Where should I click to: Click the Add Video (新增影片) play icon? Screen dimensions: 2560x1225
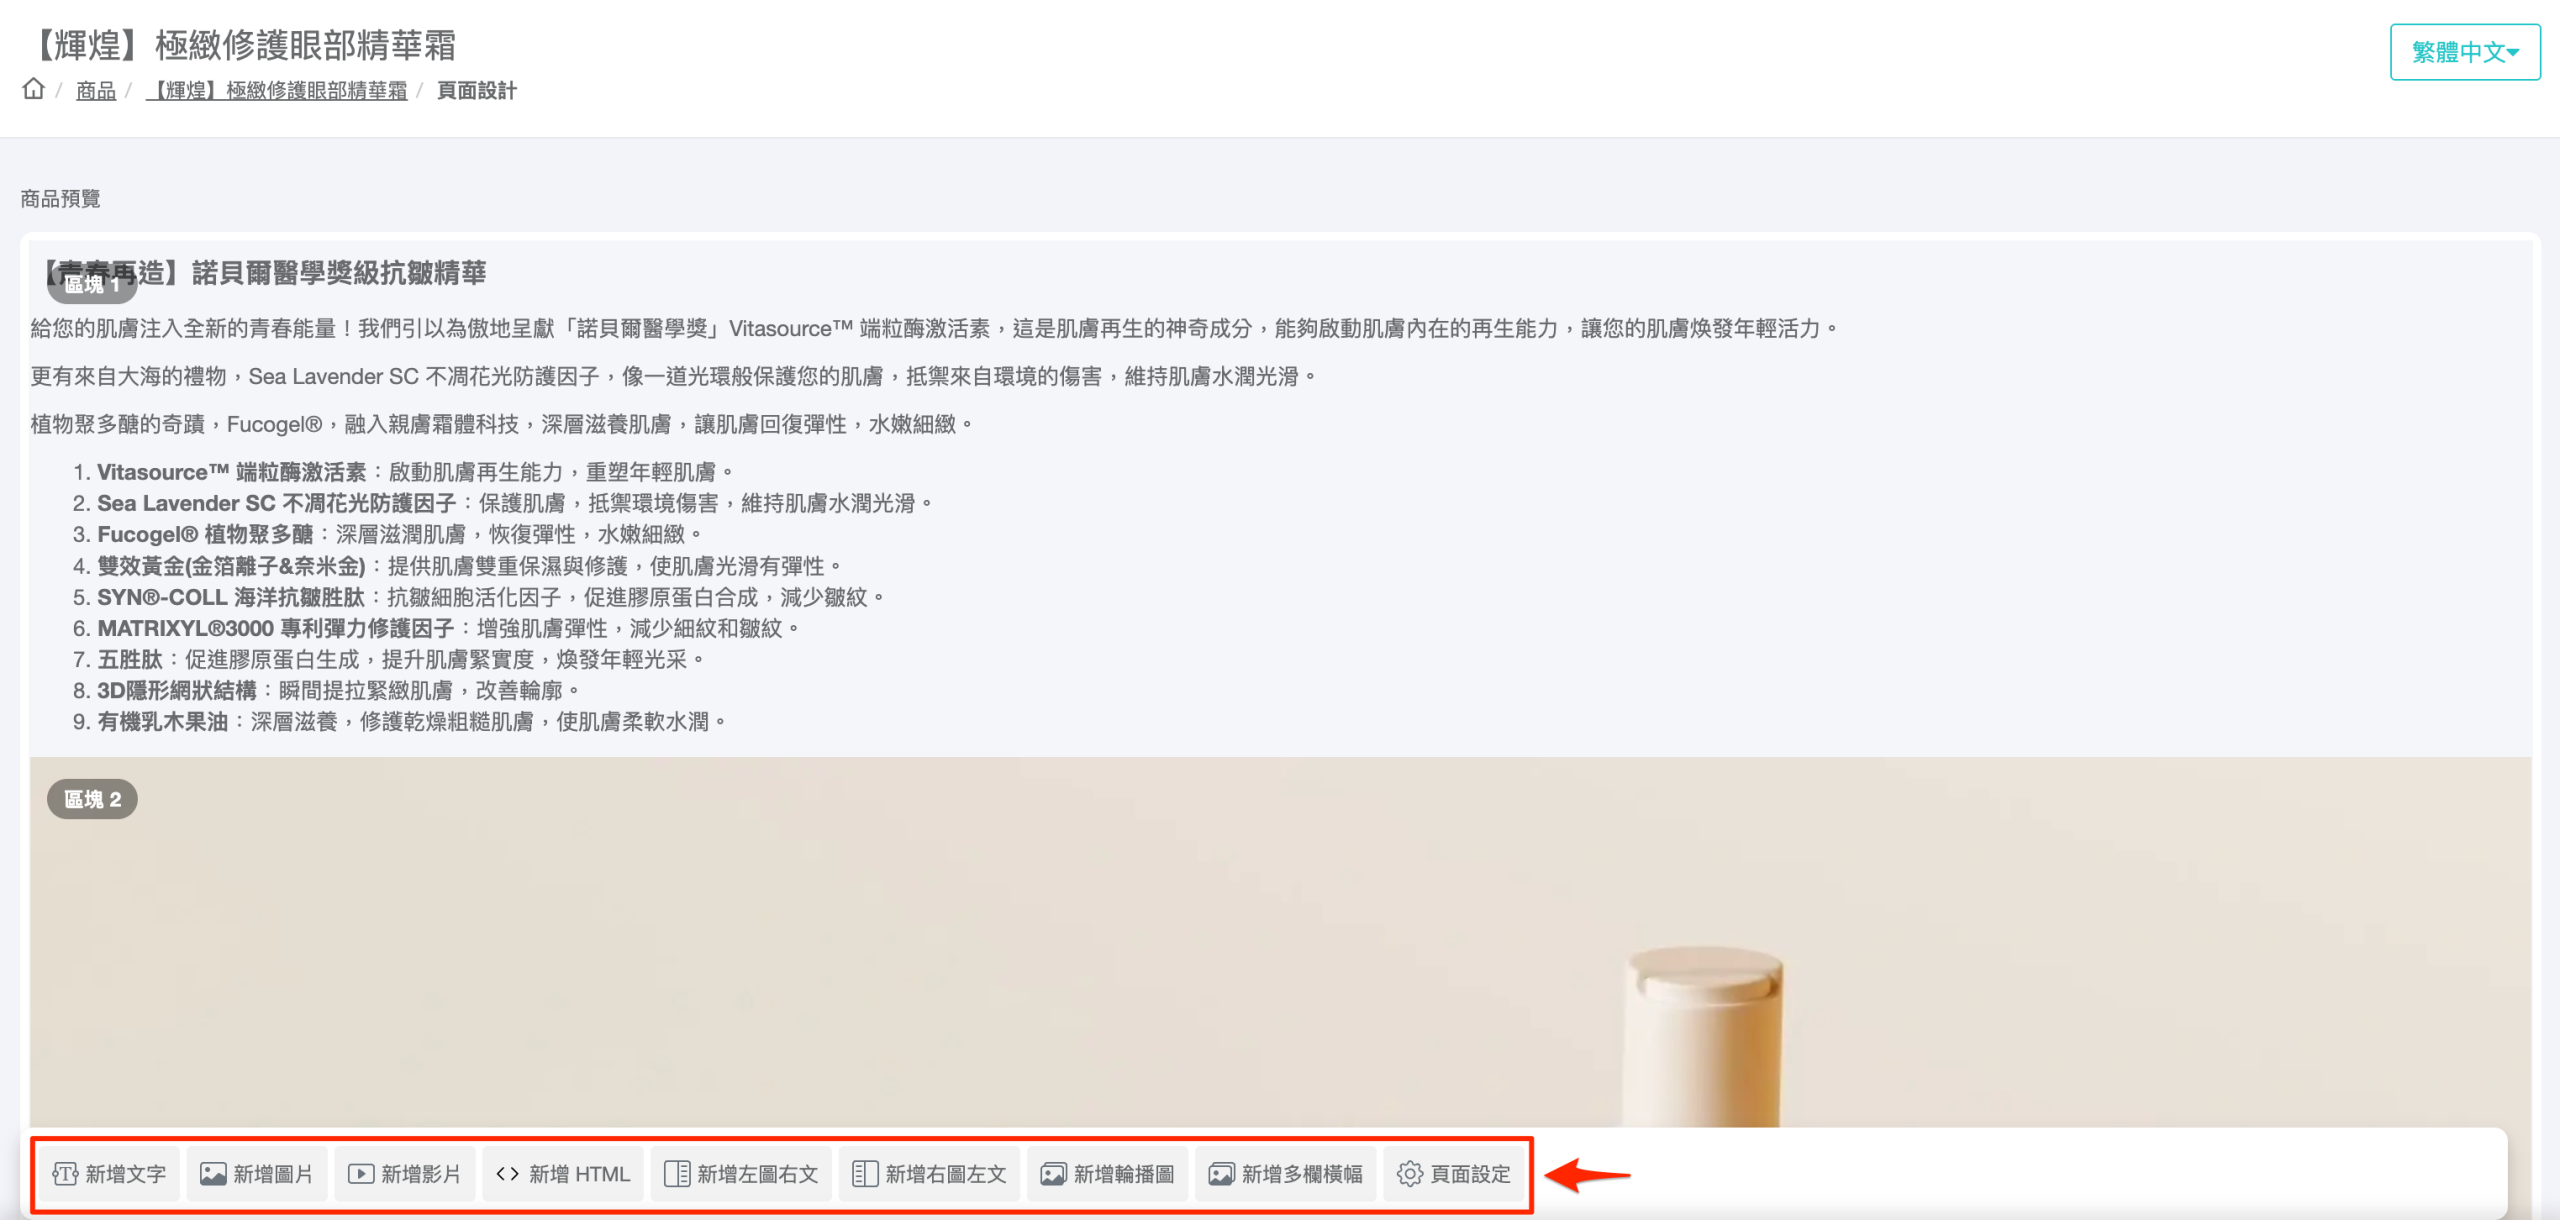click(x=360, y=1174)
